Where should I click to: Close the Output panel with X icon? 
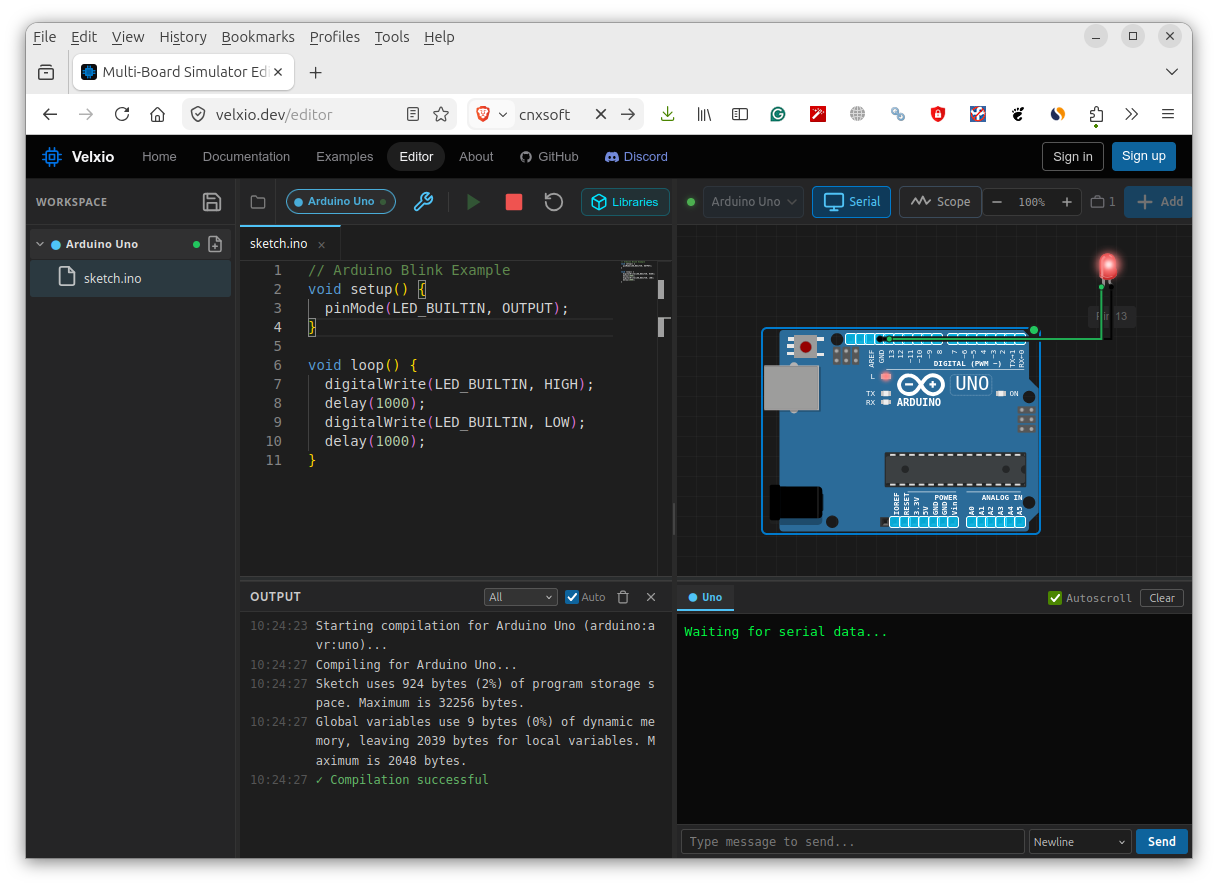(651, 597)
